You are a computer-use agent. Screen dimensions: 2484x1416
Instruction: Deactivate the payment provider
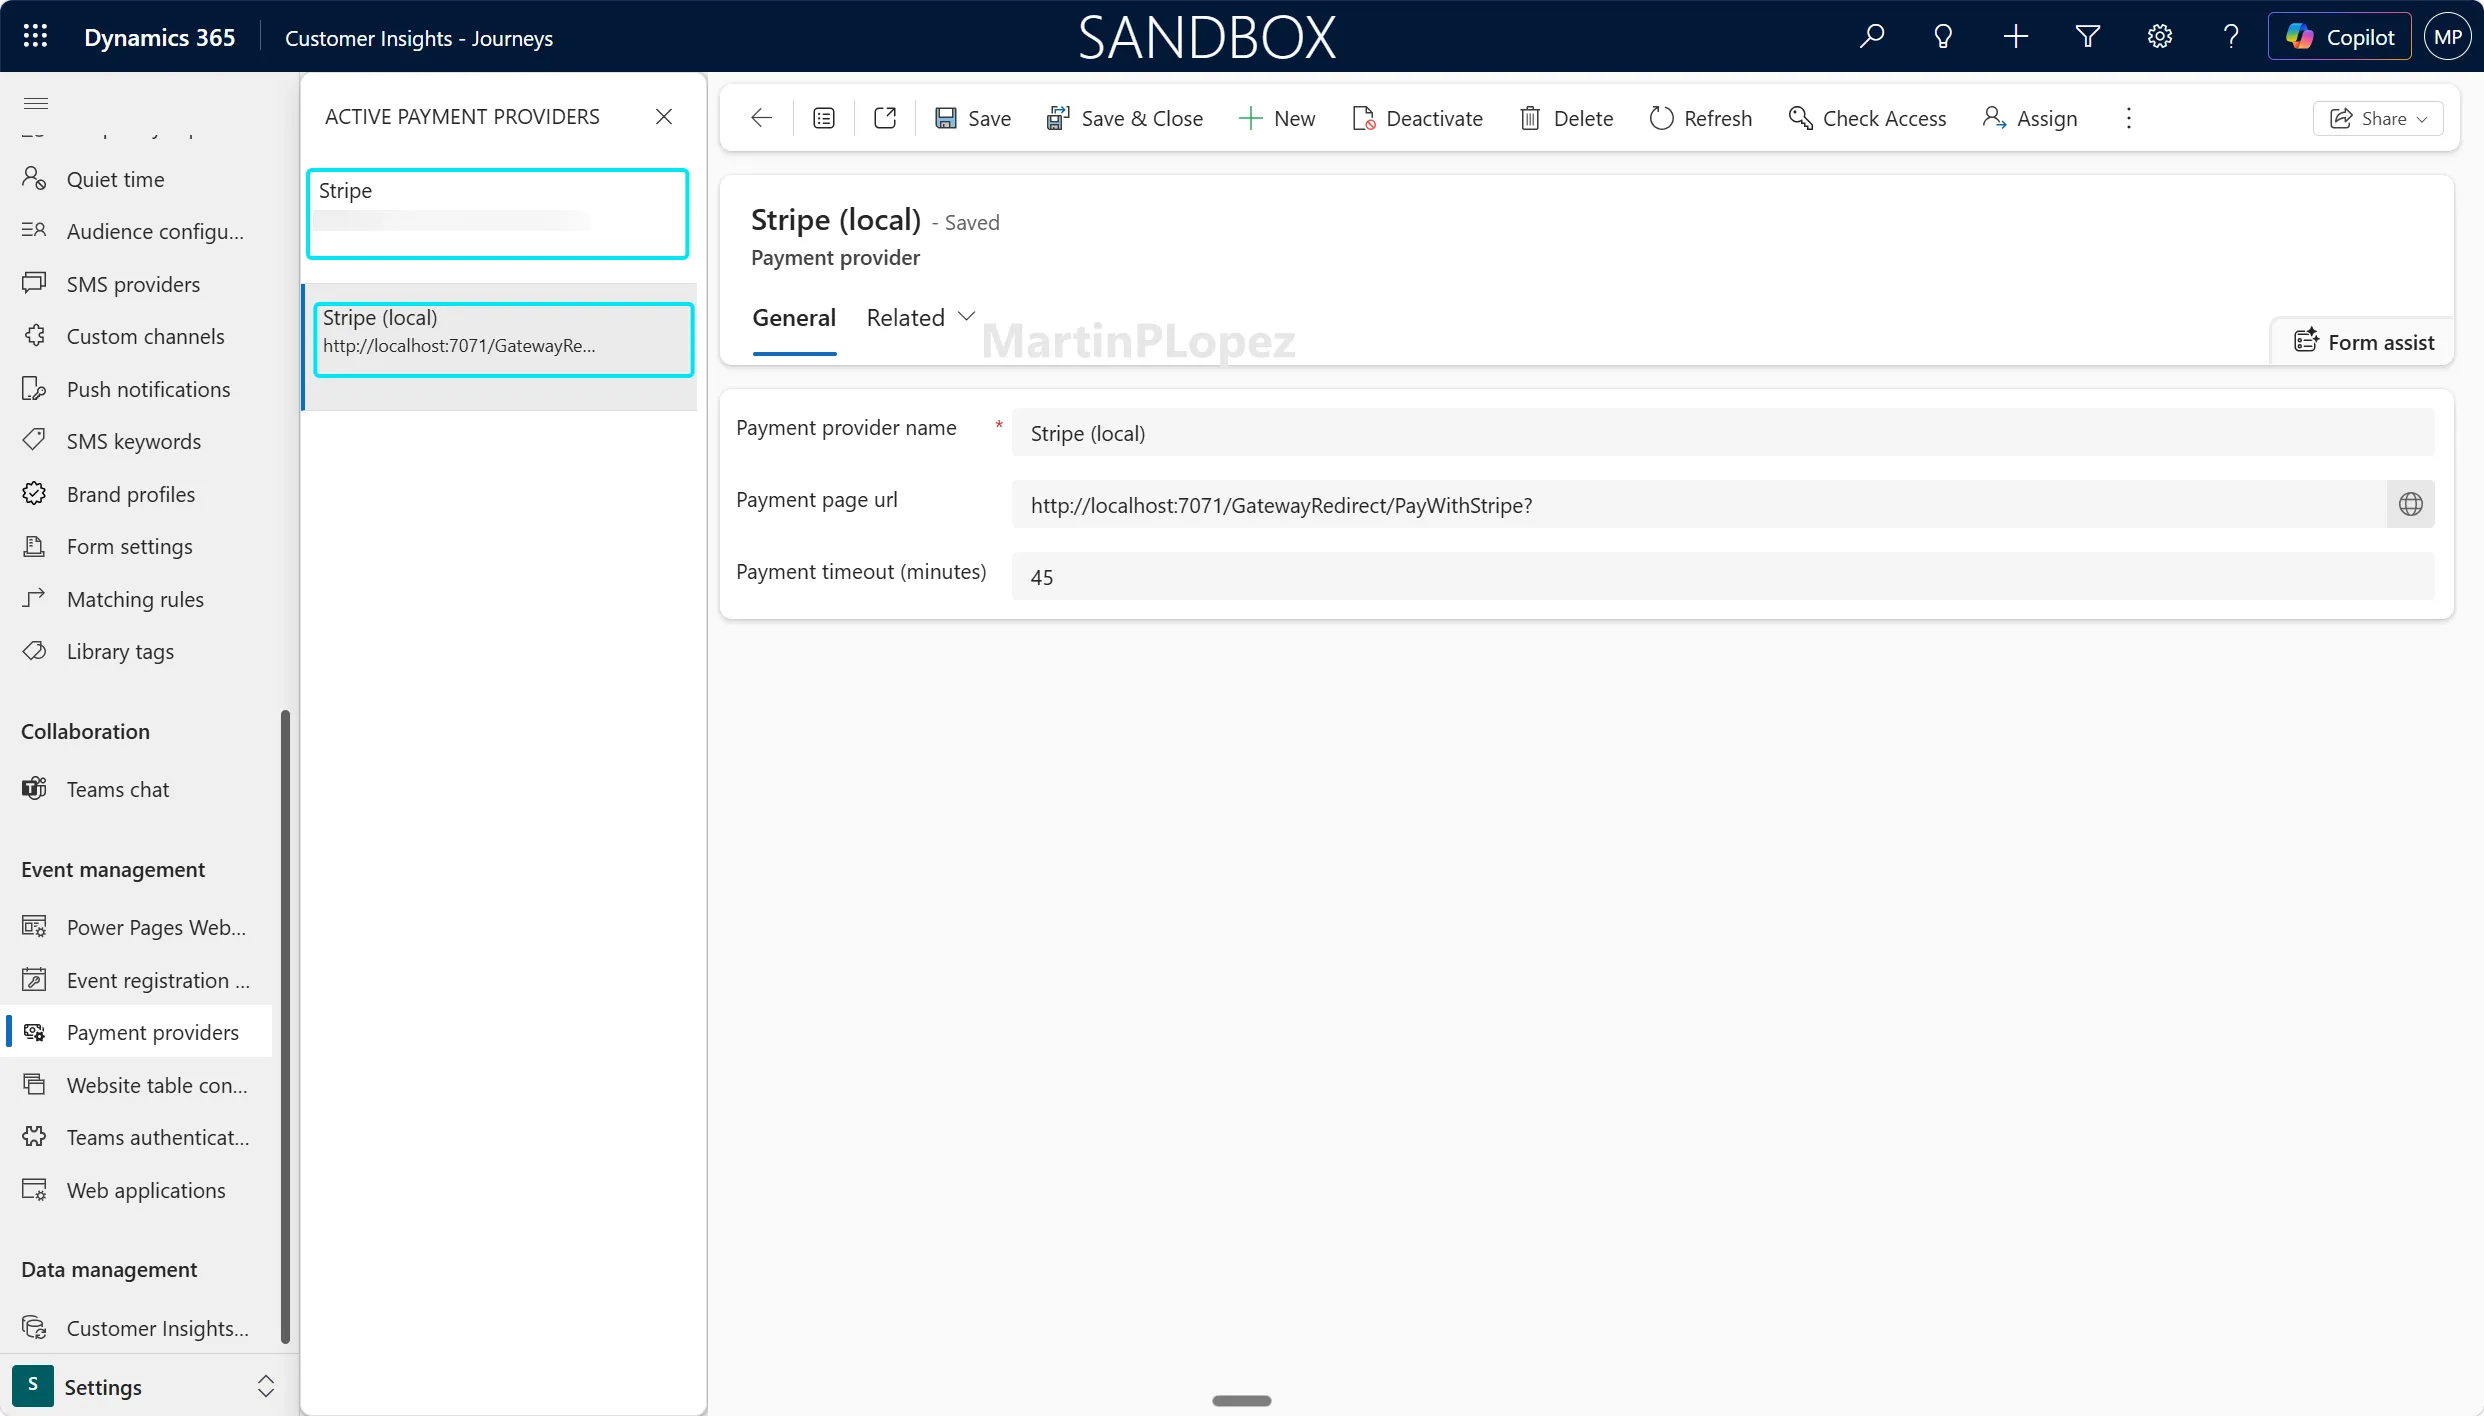(x=1418, y=118)
